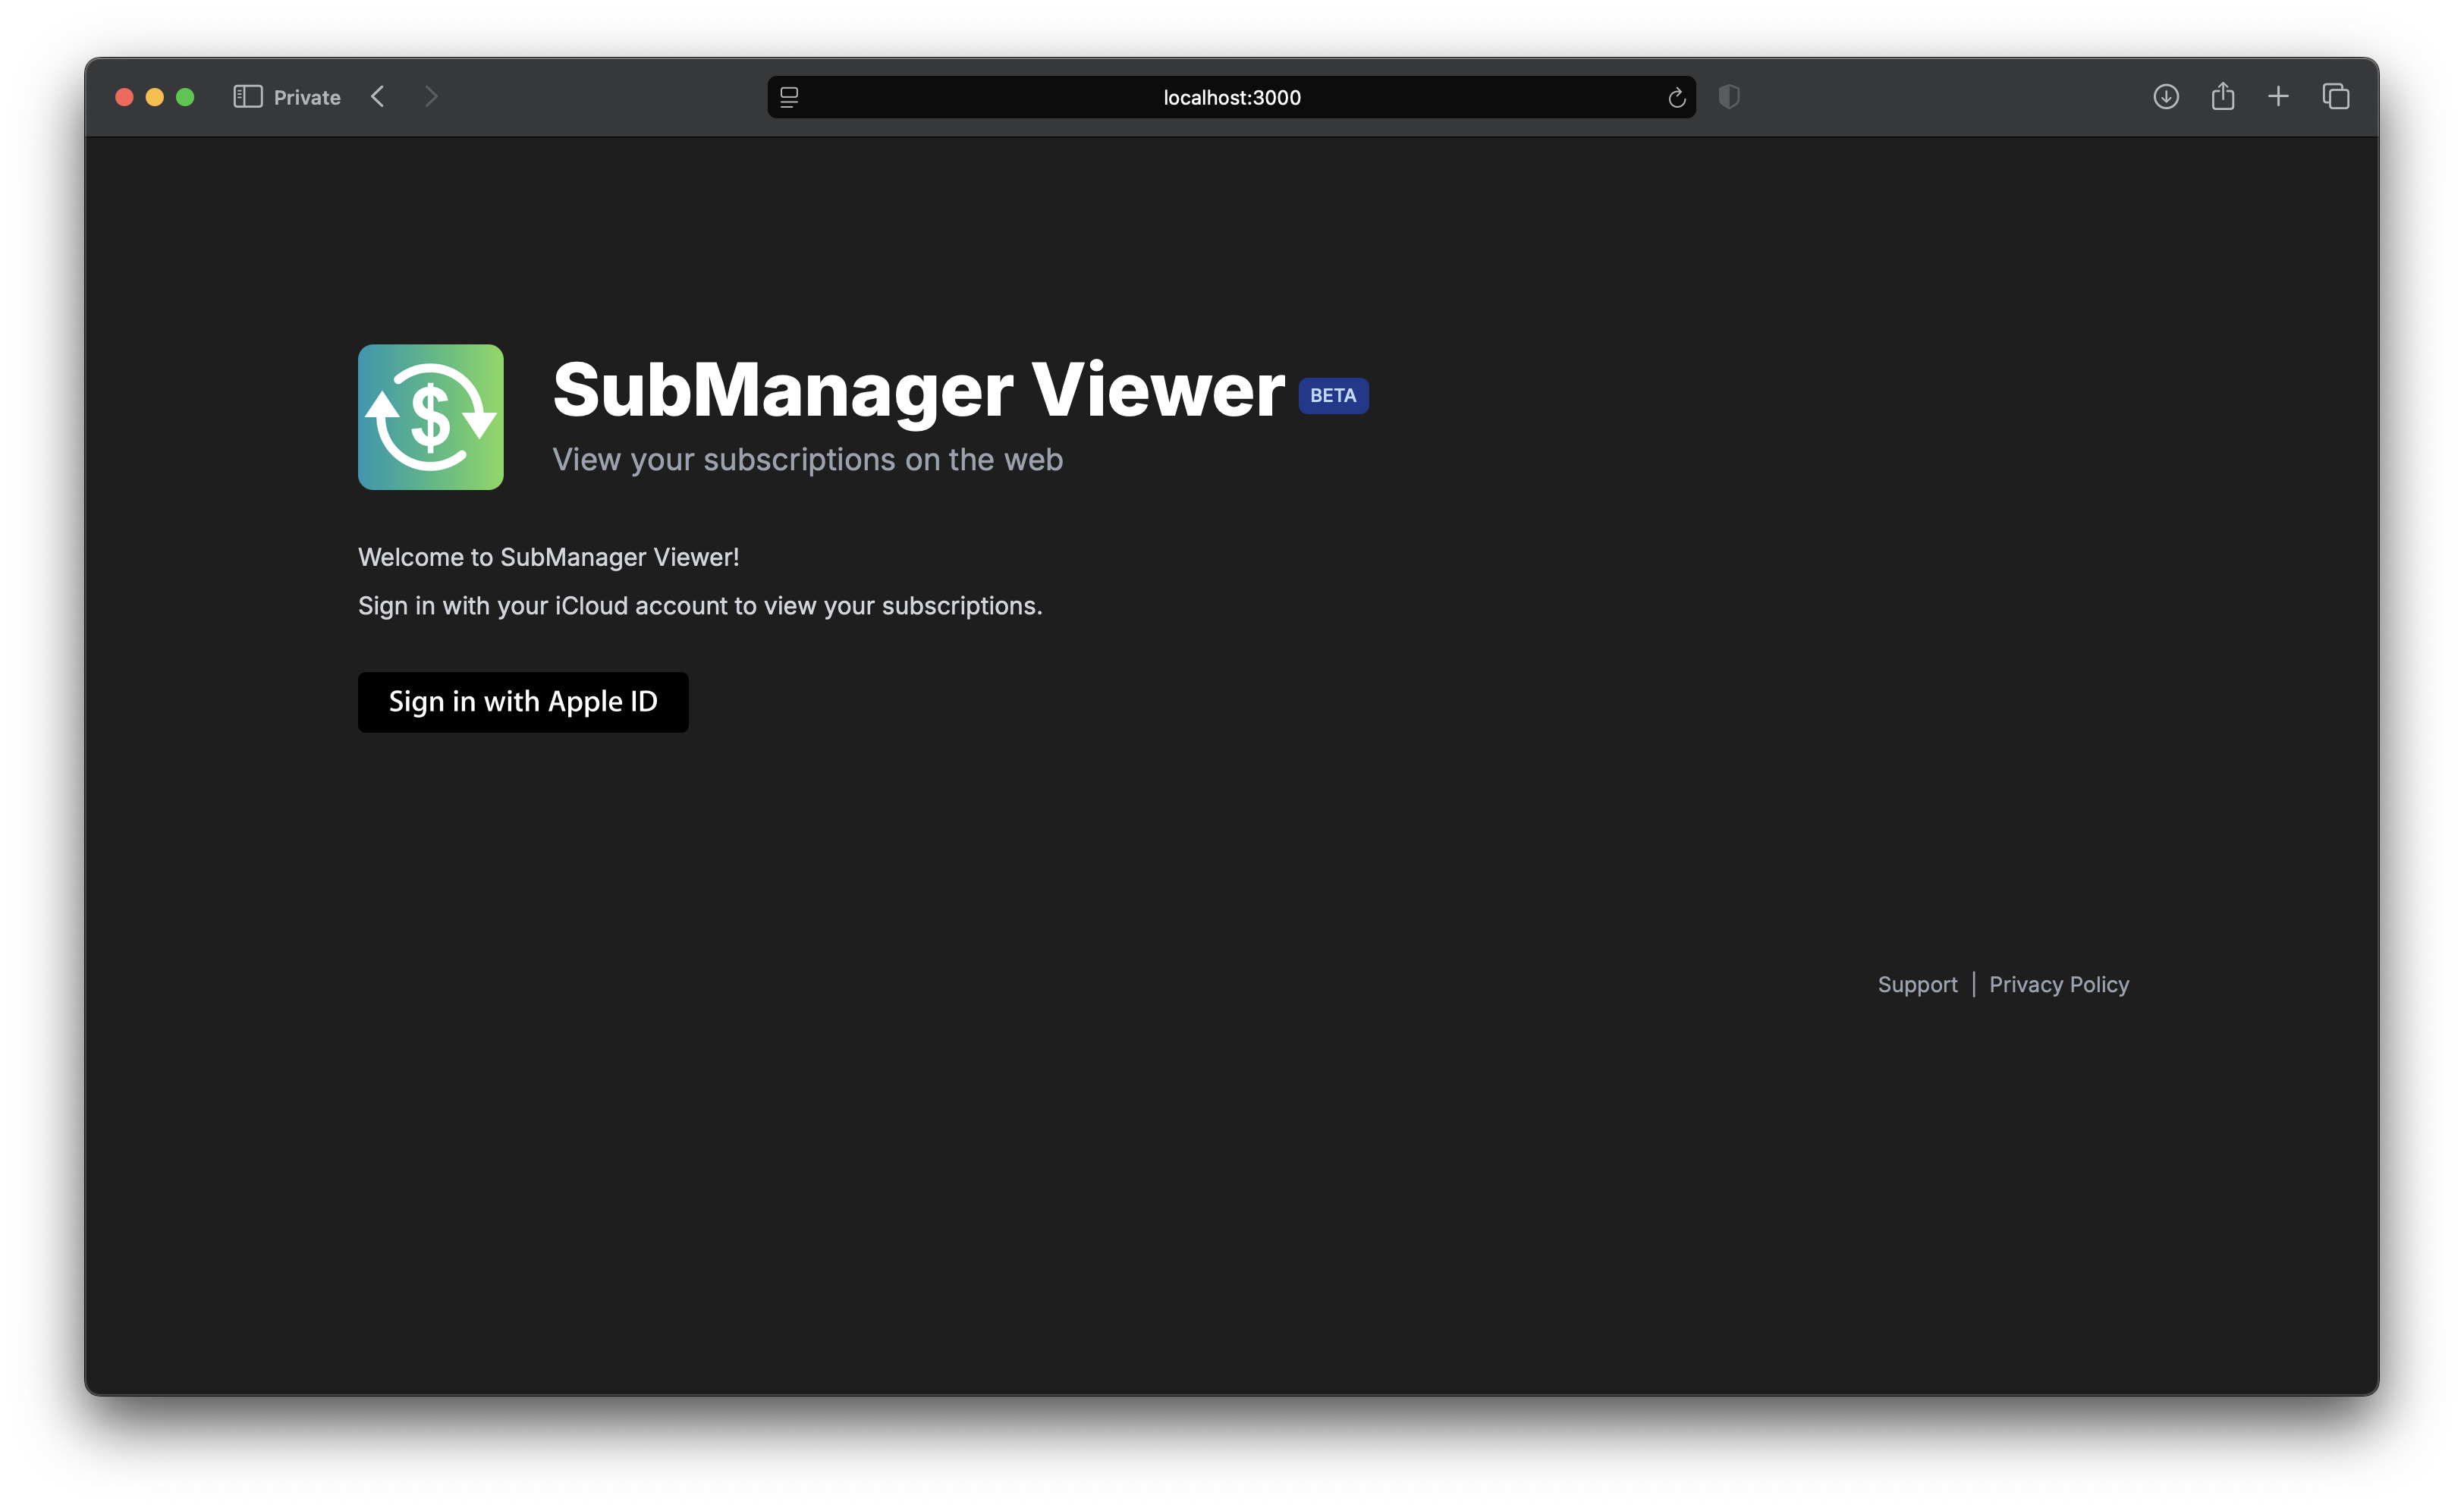Click the Private label

tap(307, 98)
